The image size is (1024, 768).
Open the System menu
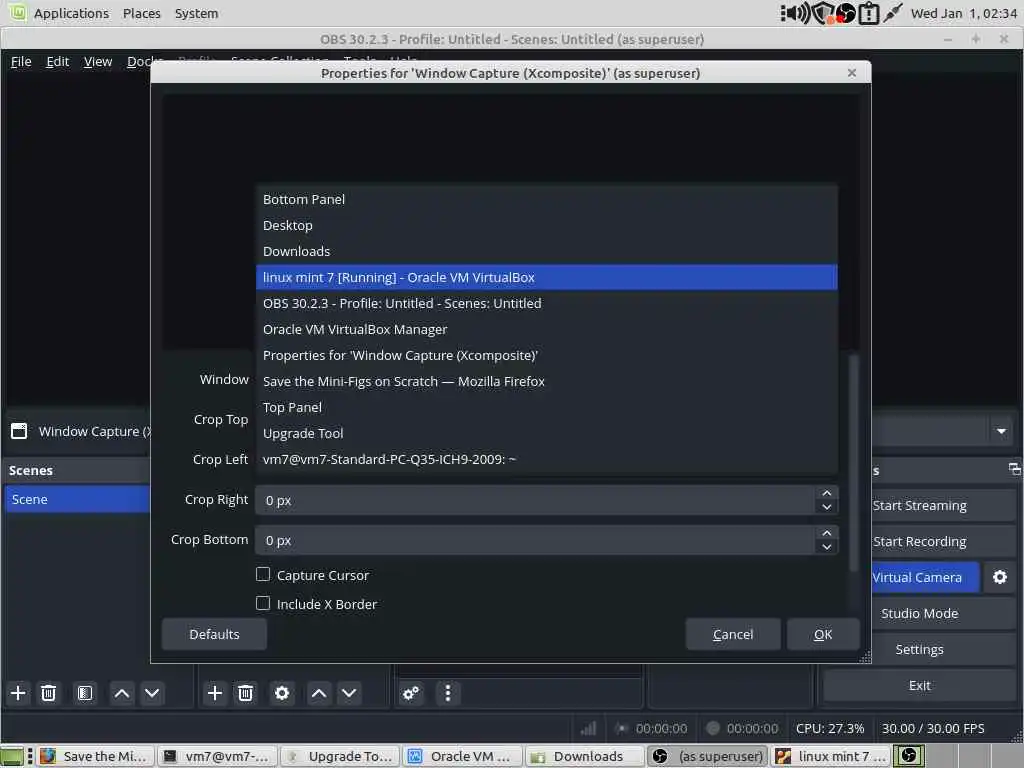click(197, 13)
